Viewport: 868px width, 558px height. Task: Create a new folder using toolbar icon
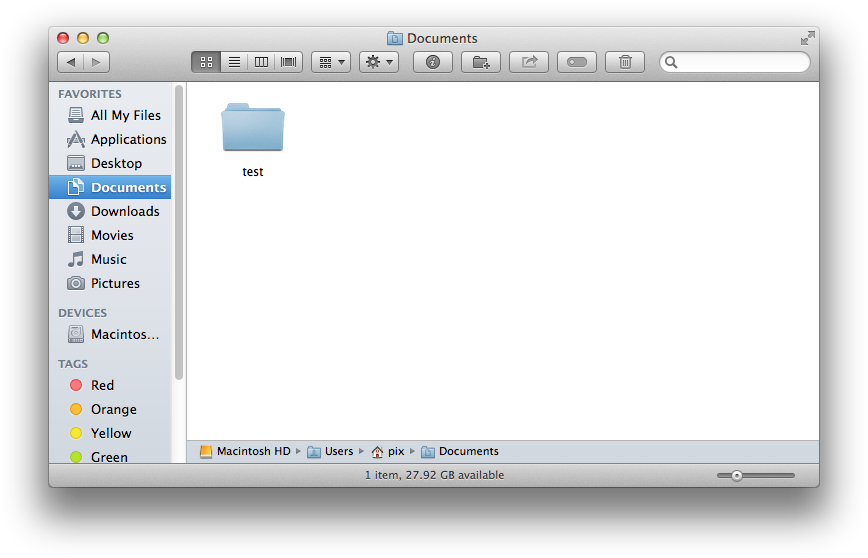(481, 62)
